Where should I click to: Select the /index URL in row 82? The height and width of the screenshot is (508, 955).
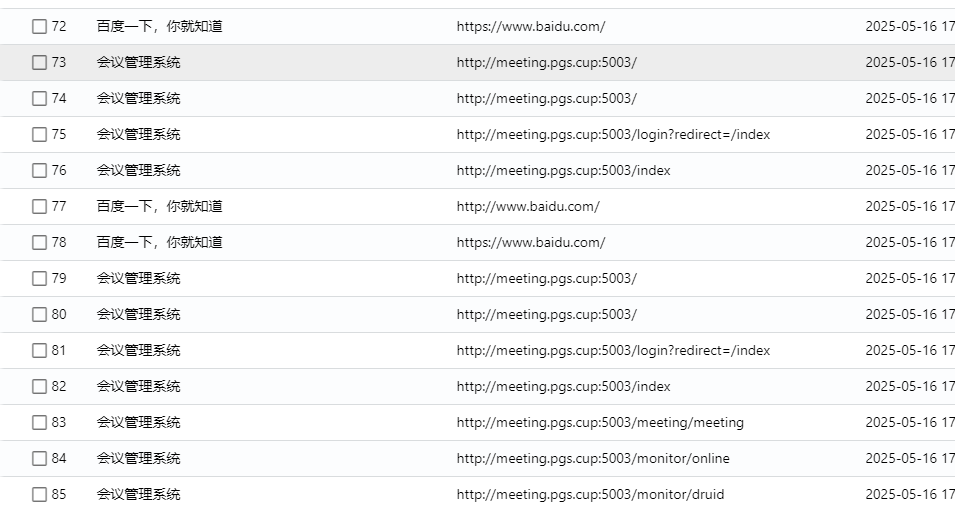point(563,386)
